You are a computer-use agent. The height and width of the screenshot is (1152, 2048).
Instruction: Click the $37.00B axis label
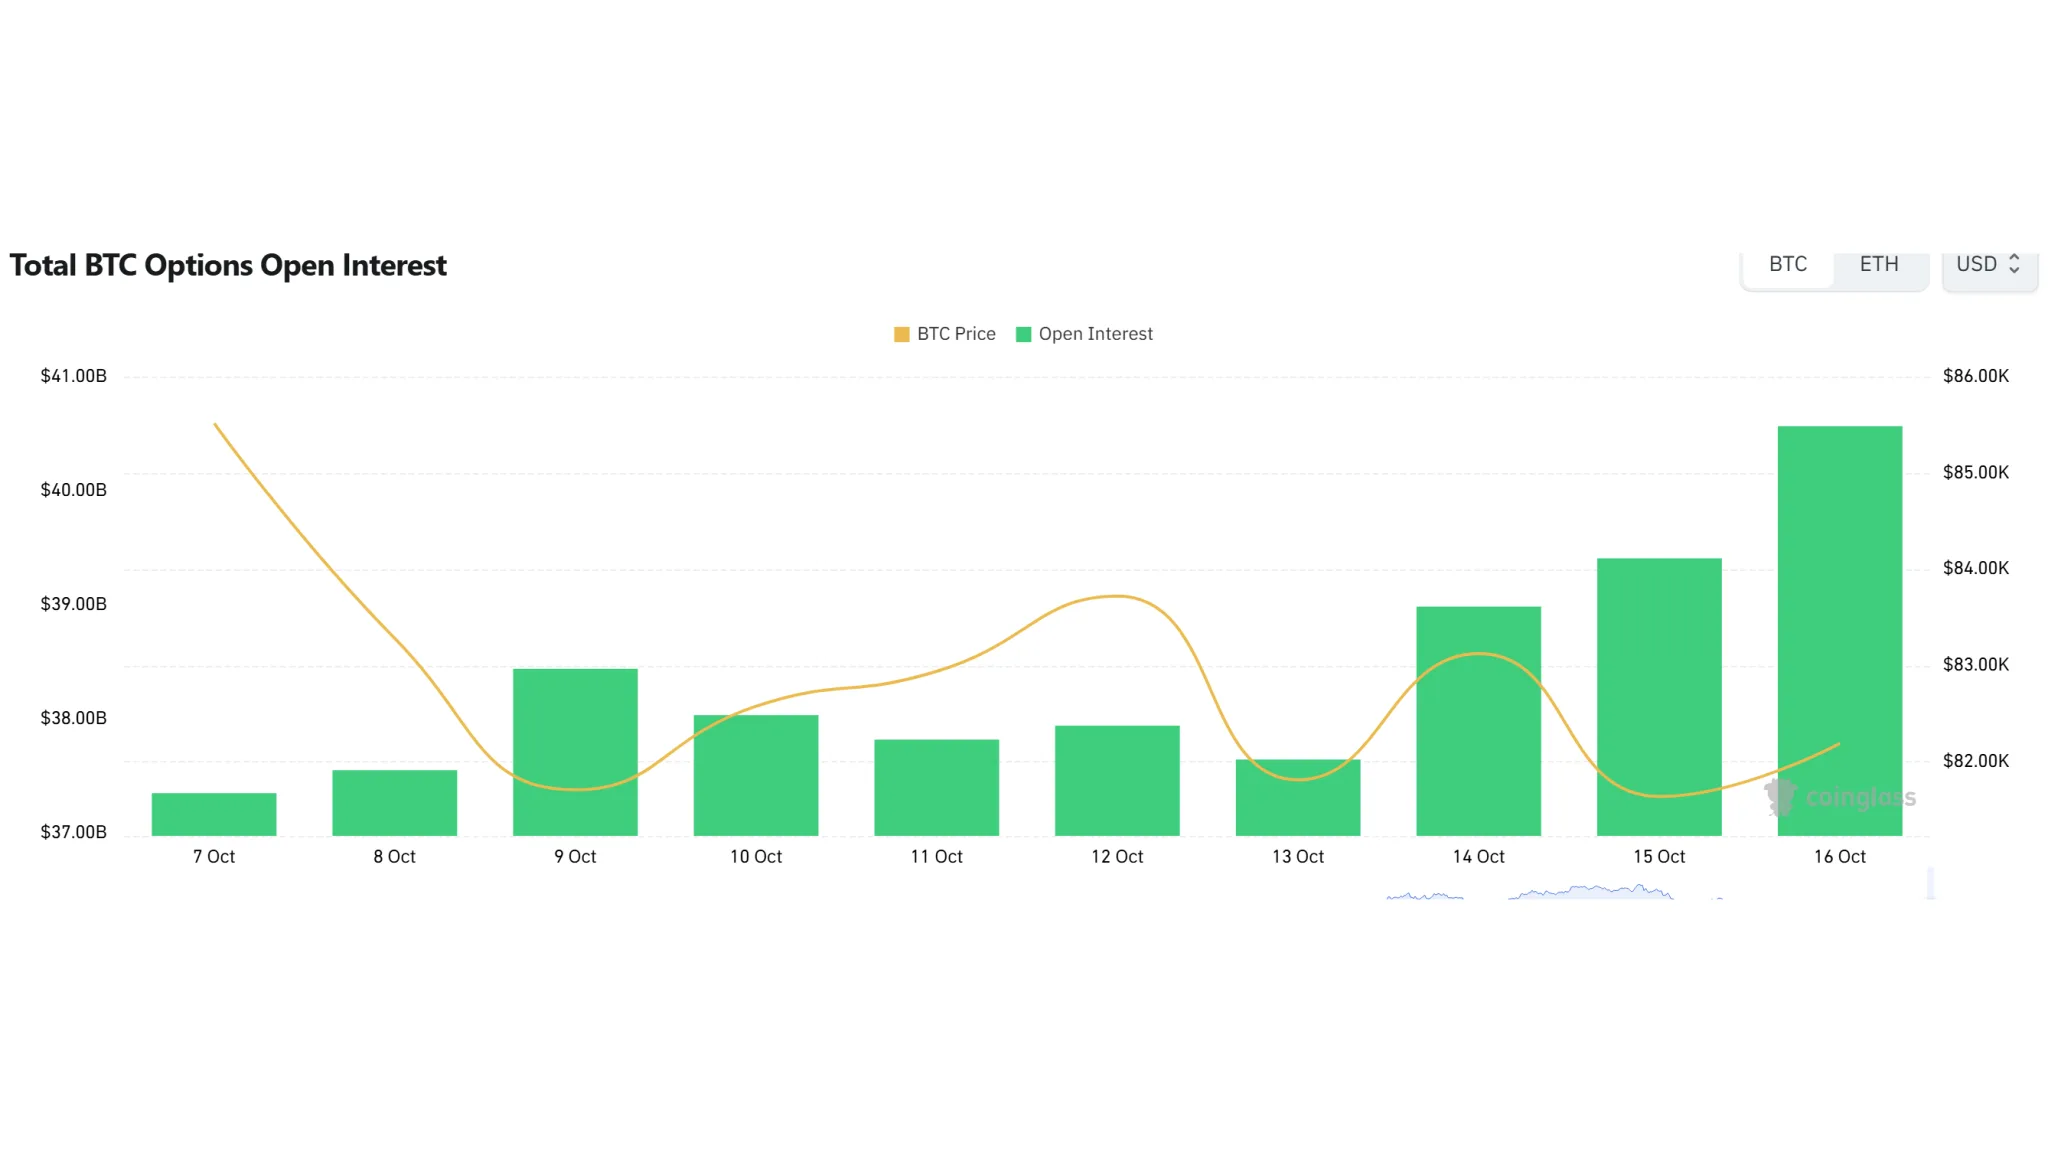point(73,832)
